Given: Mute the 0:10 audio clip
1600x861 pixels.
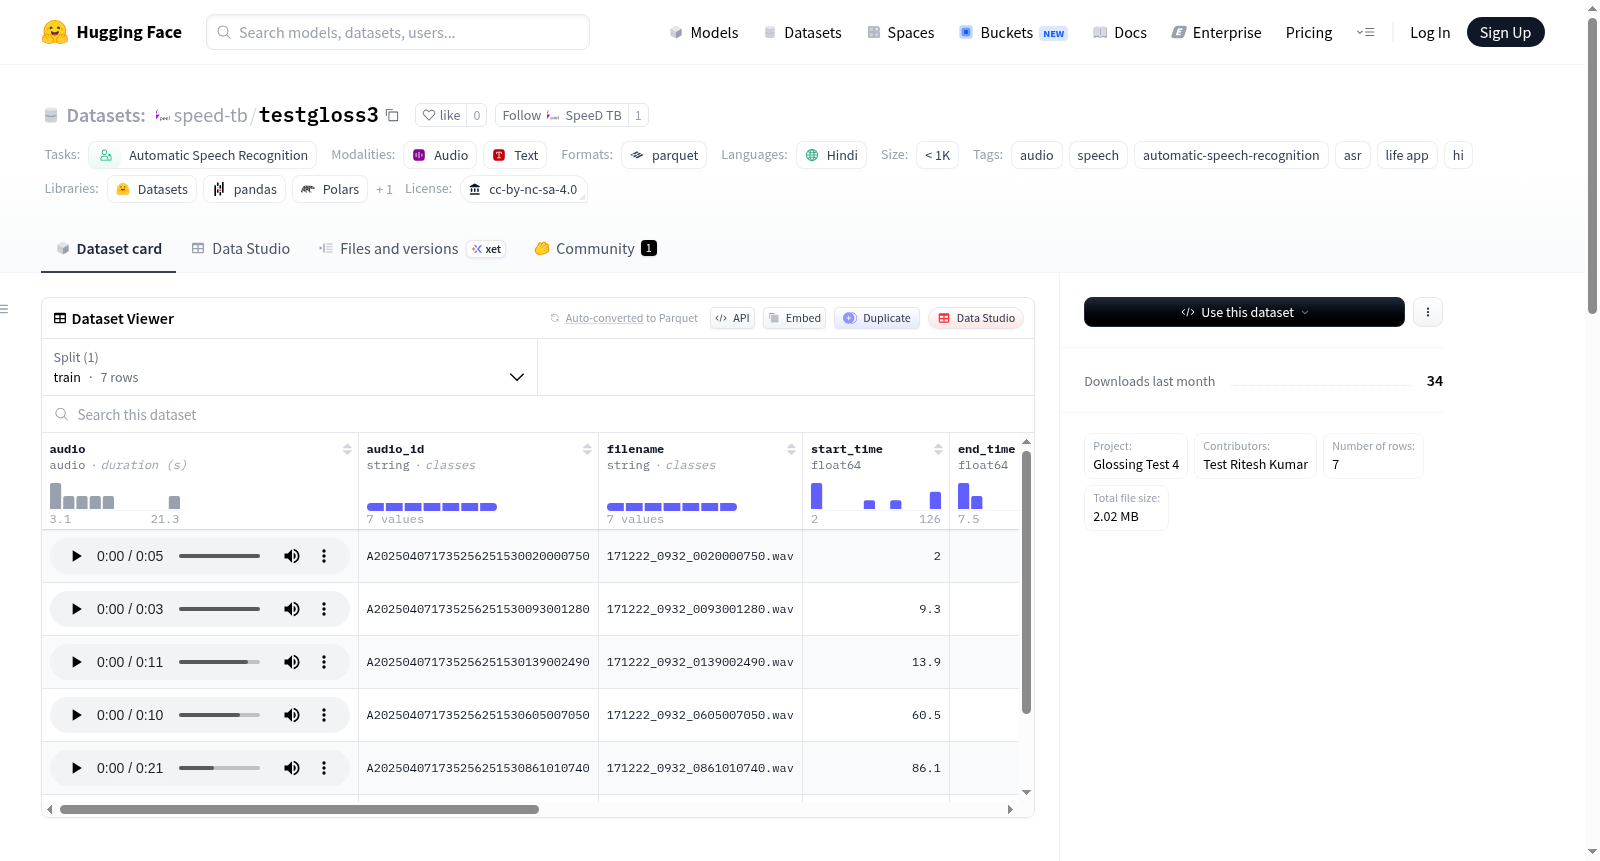Looking at the screenshot, I should (x=292, y=715).
